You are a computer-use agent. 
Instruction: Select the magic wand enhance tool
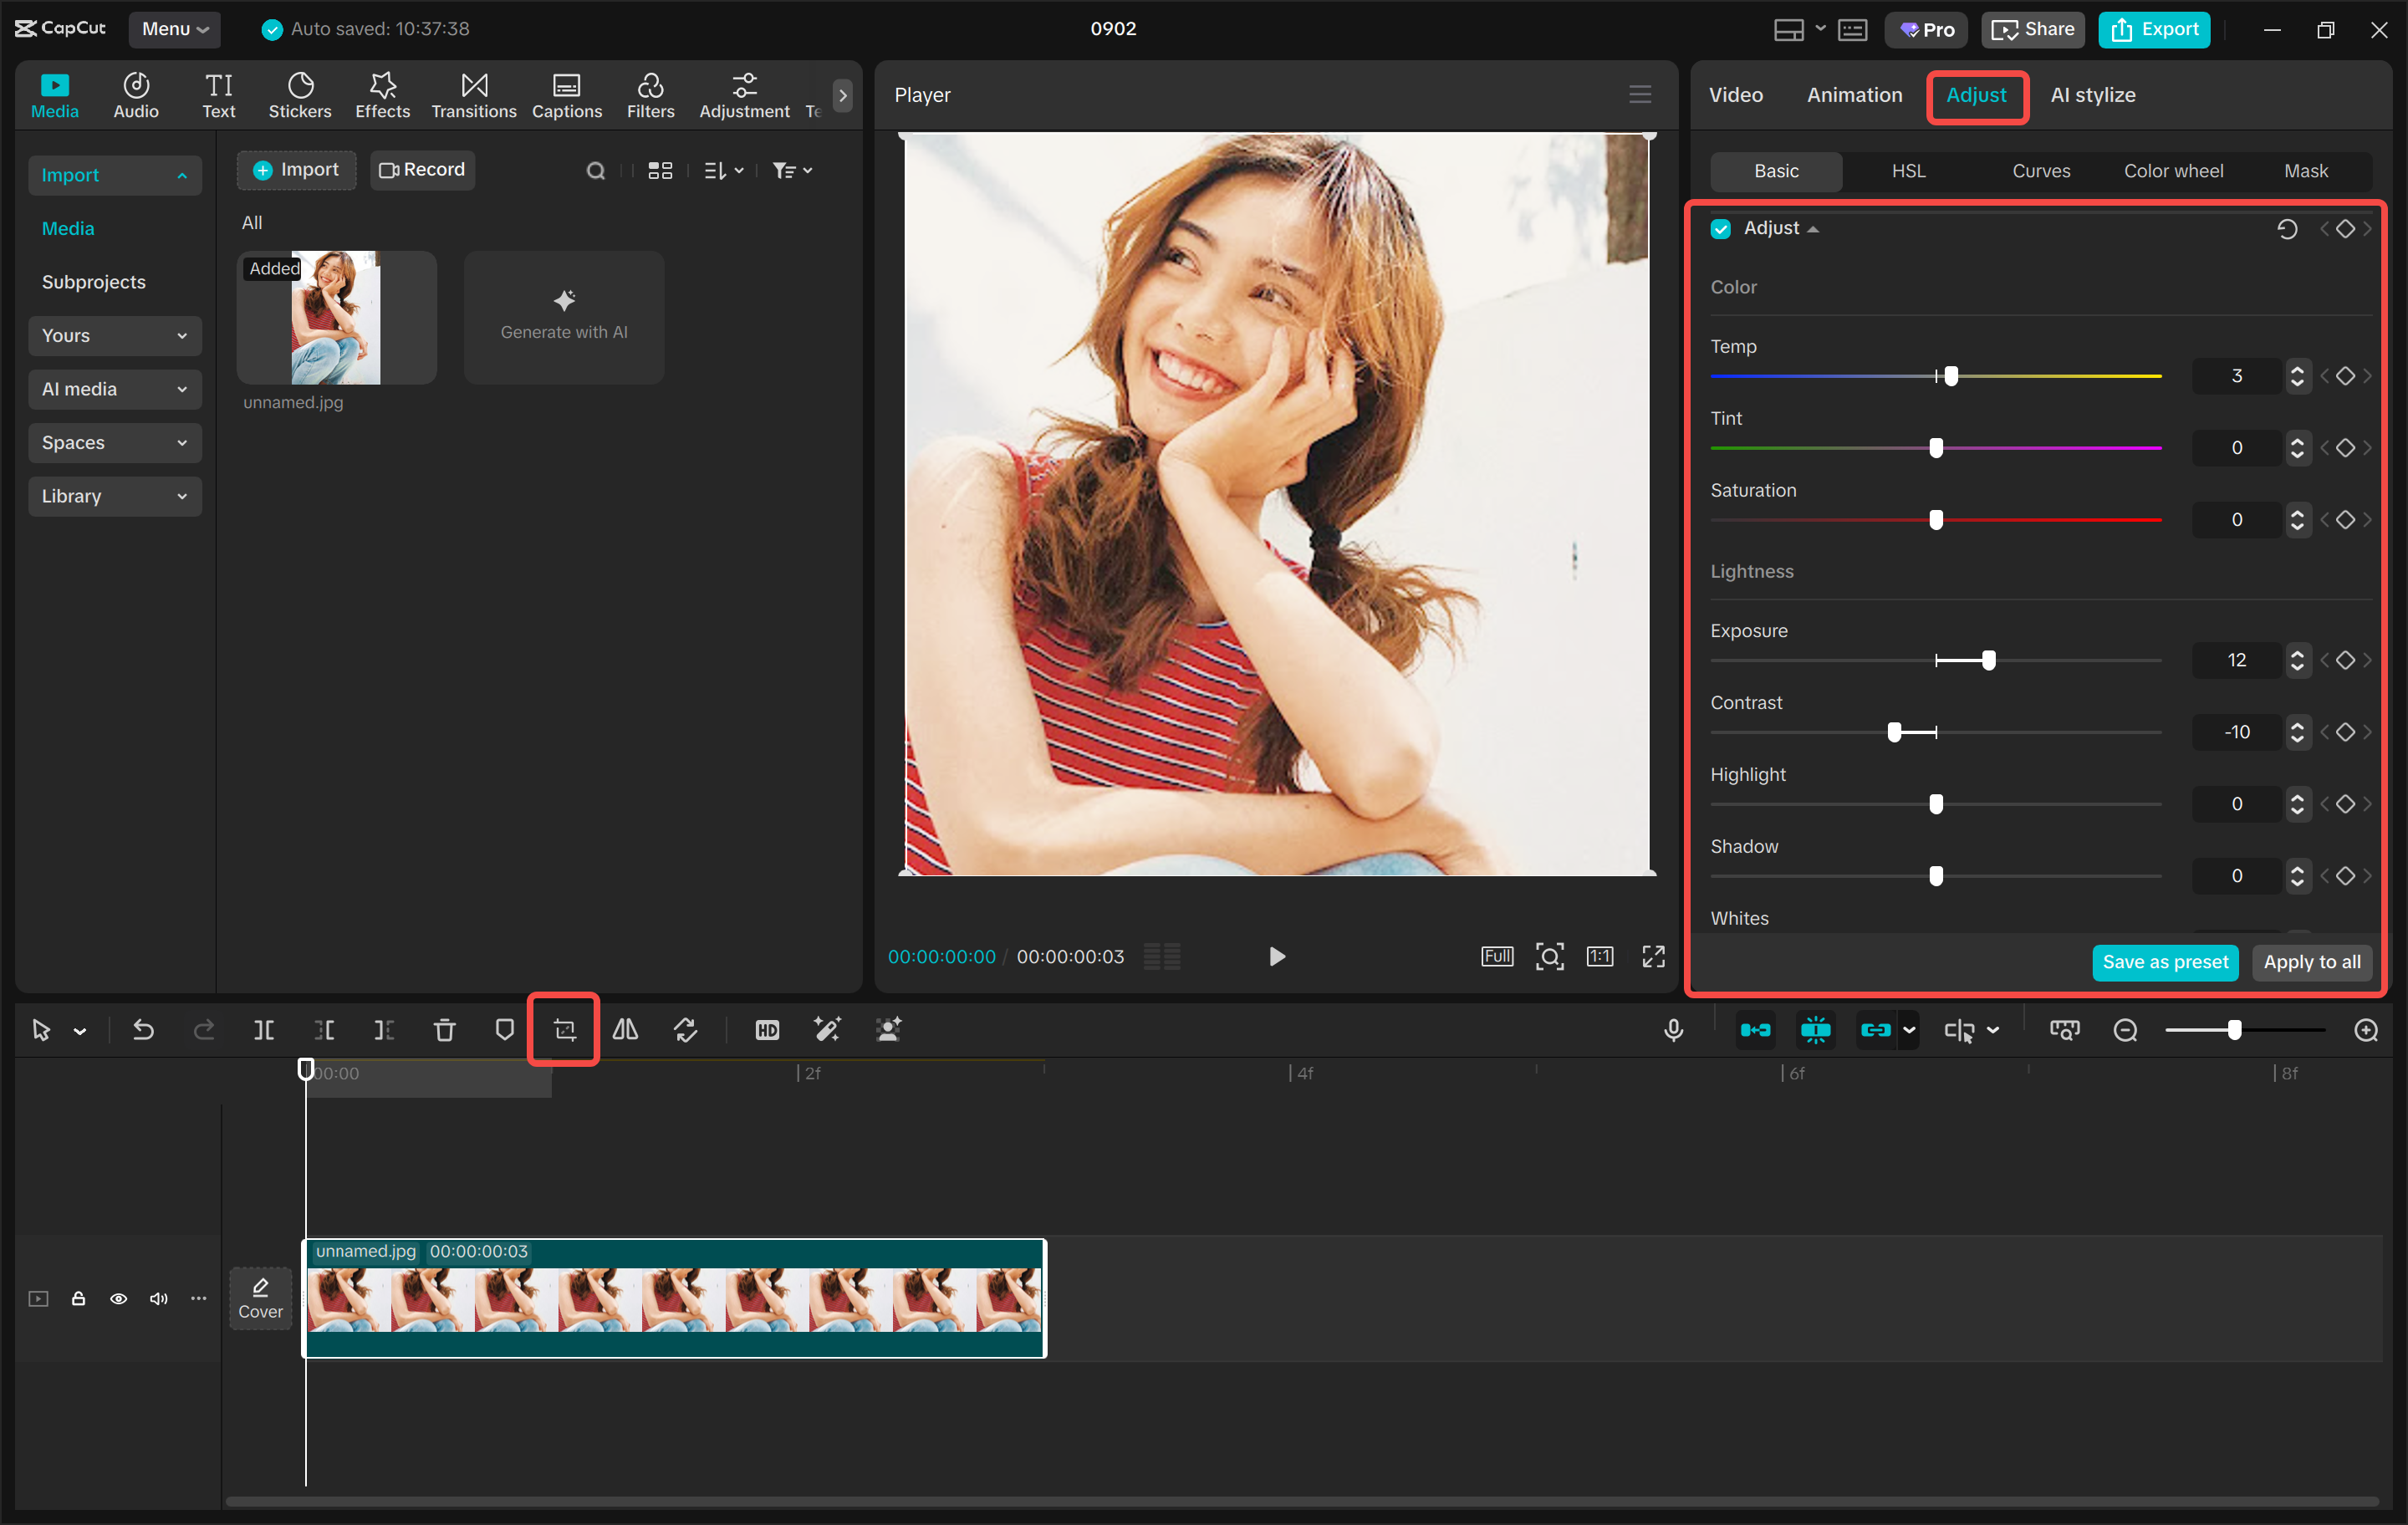point(827,1029)
